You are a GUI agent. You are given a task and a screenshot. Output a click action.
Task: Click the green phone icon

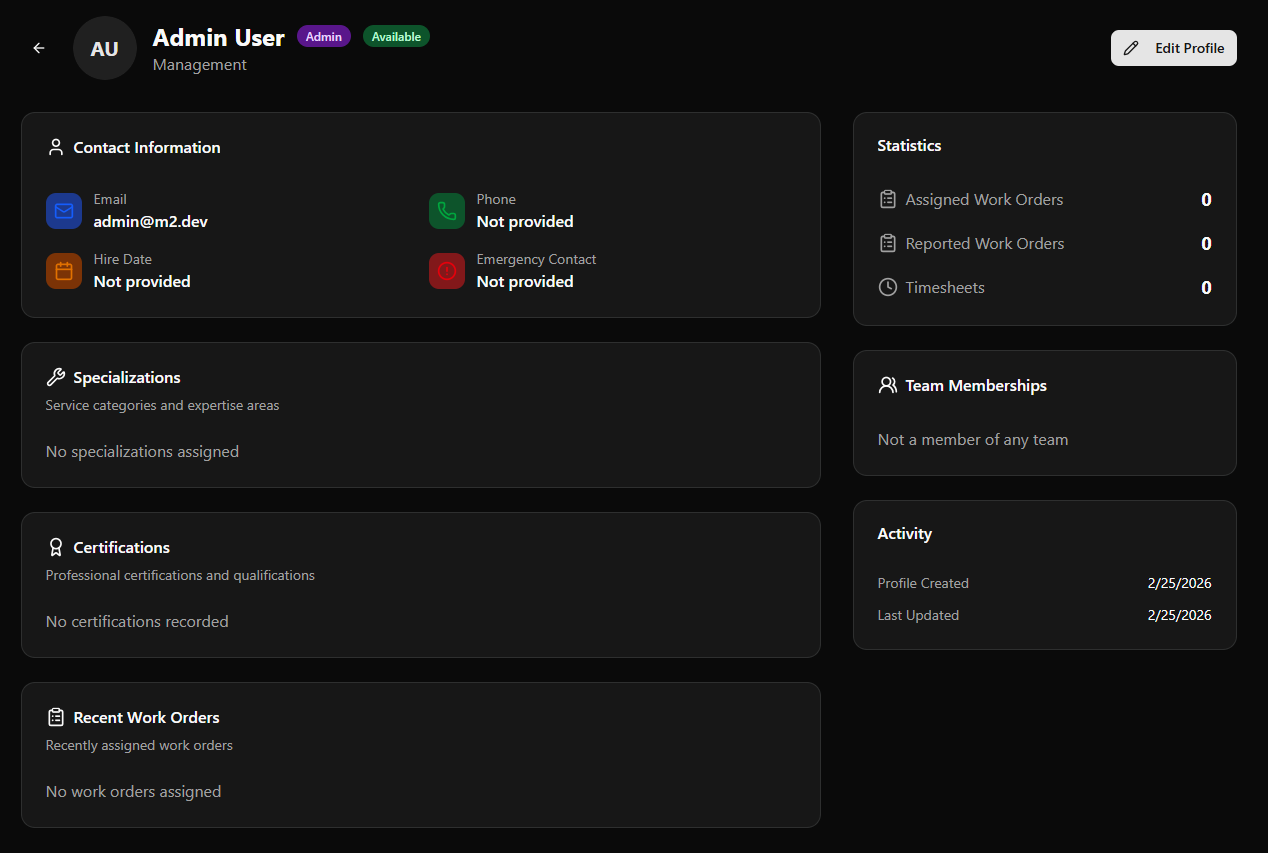pyautogui.click(x=447, y=211)
